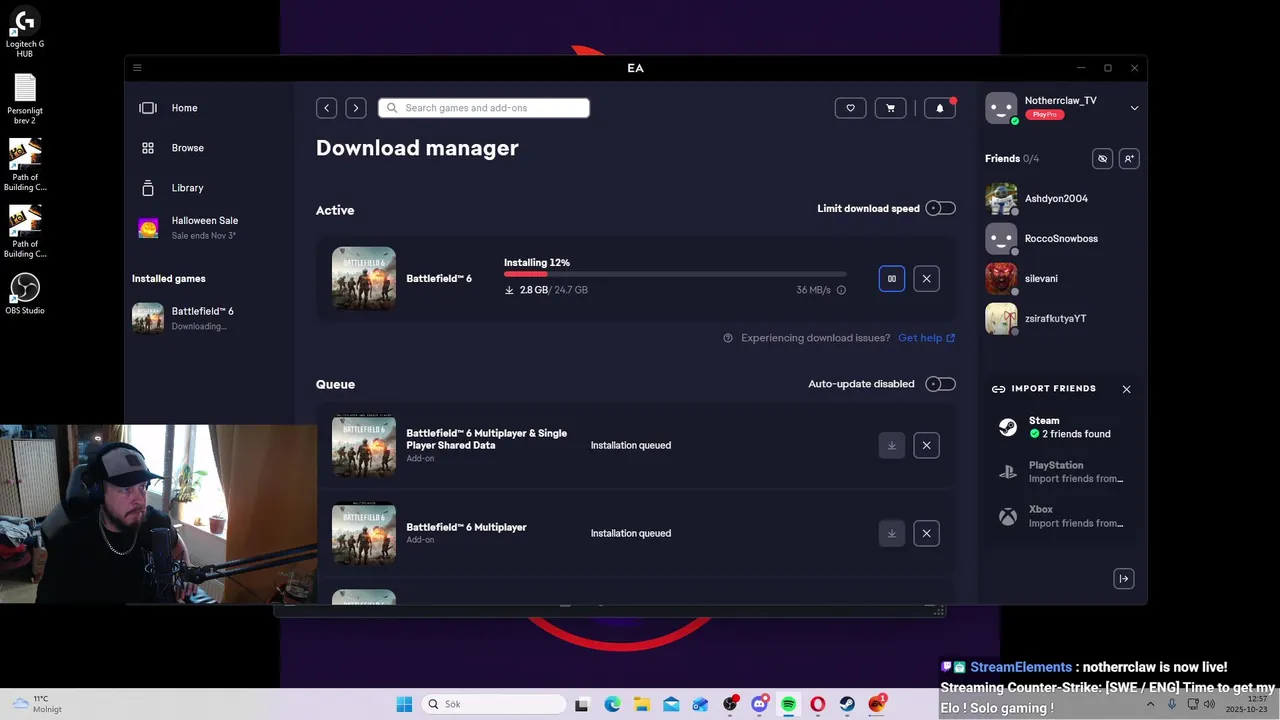Open Opera browser from taskbar
This screenshot has height=720, width=1280.
[x=818, y=704]
